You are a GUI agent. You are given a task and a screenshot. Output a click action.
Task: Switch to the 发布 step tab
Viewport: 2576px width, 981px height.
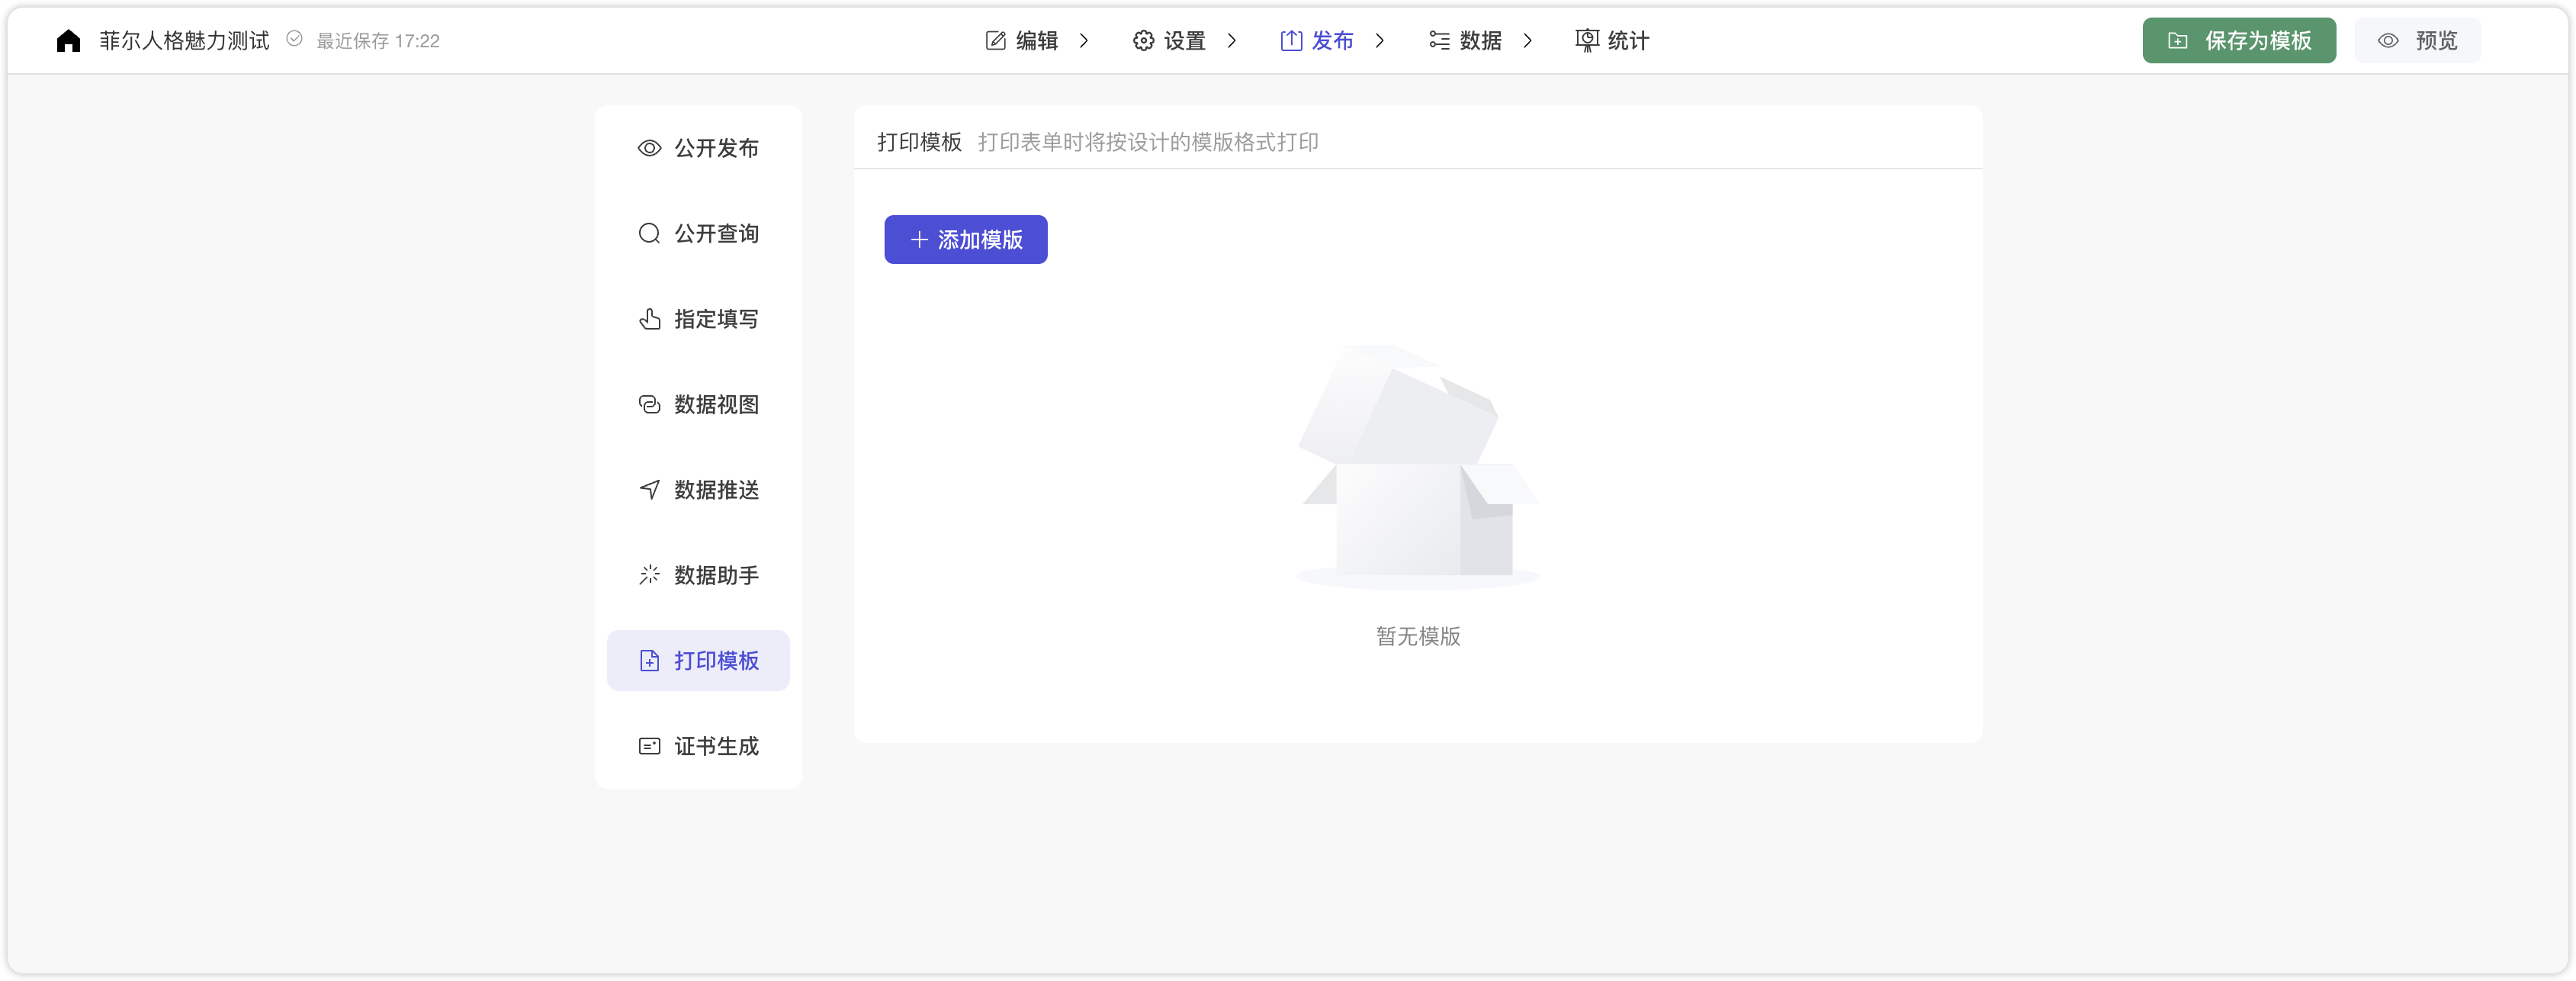pos(1317,40)
